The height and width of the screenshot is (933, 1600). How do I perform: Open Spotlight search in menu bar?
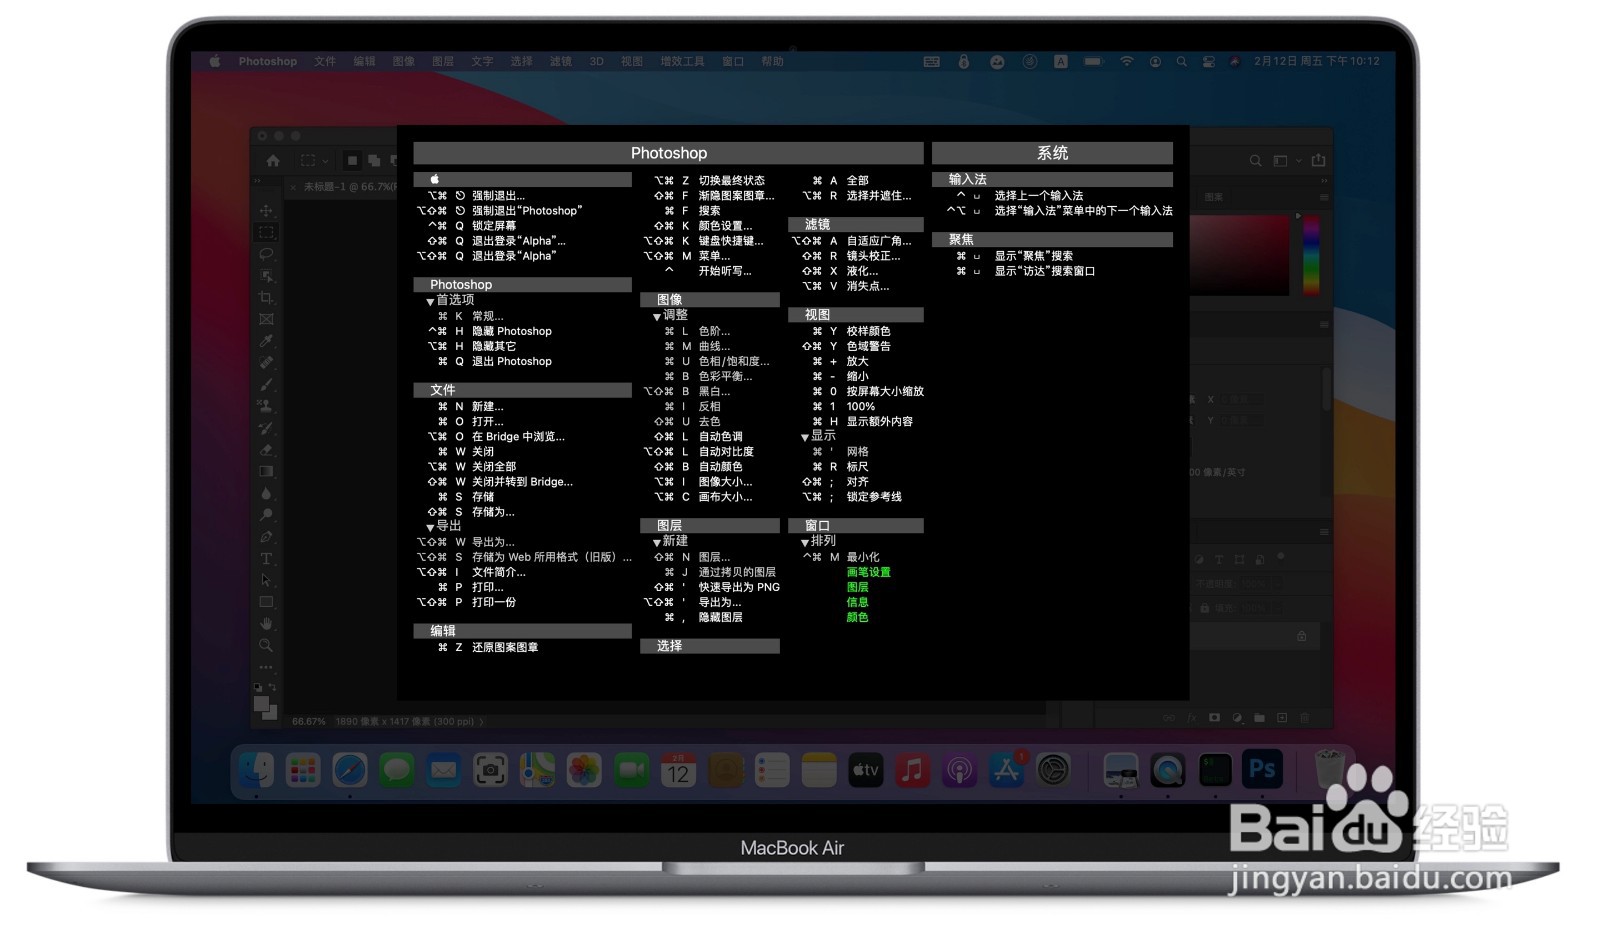(1181, 61)
